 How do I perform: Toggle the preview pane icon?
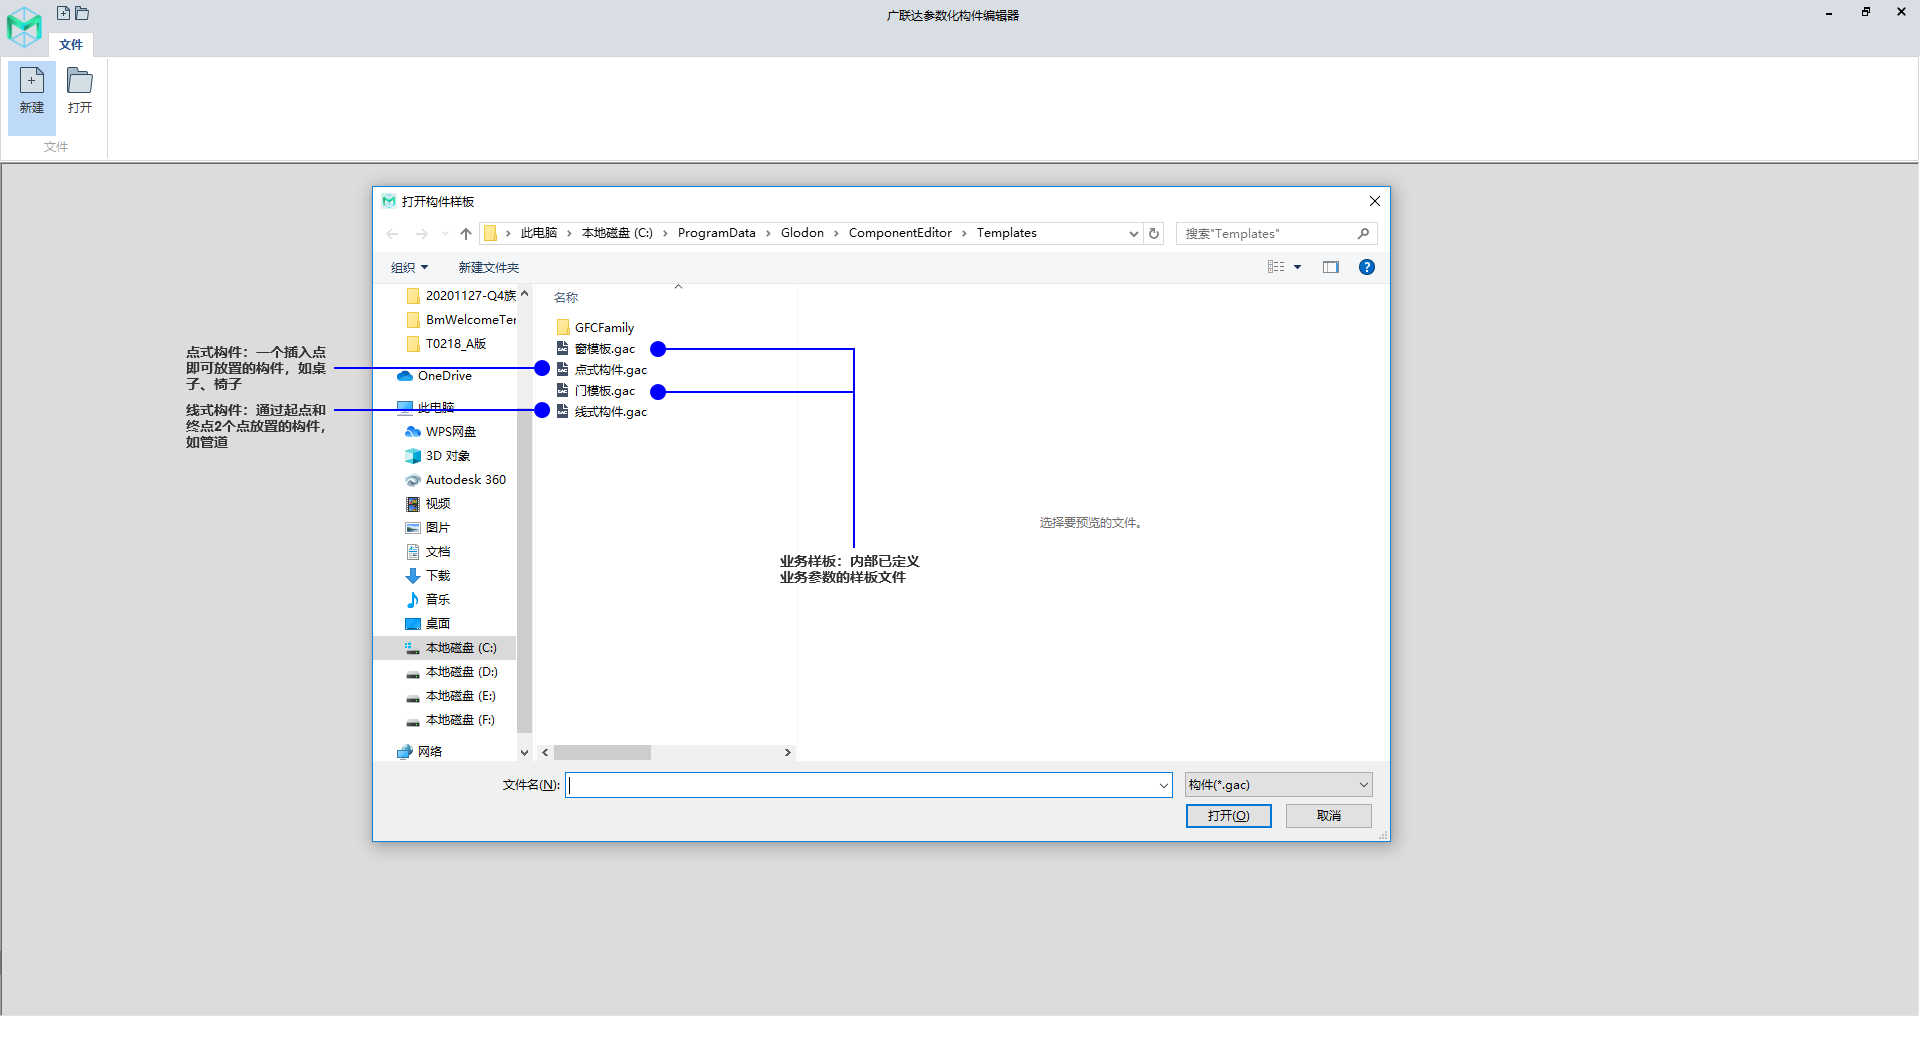[x=1331, y=267]
